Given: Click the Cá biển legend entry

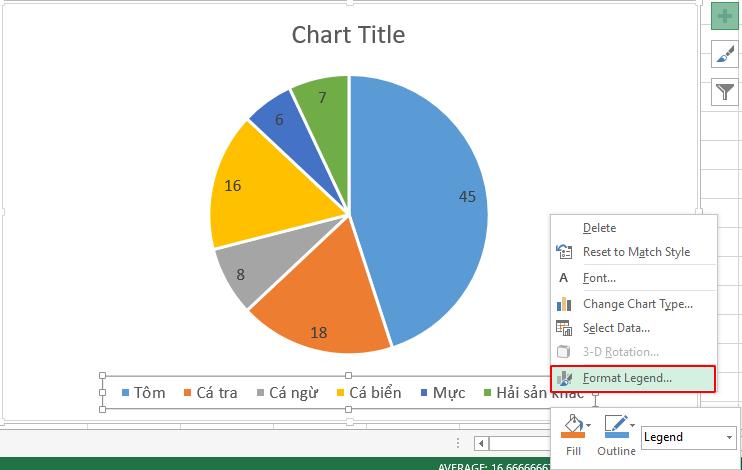Looking at the screenshot, I should tap(369, 393).
